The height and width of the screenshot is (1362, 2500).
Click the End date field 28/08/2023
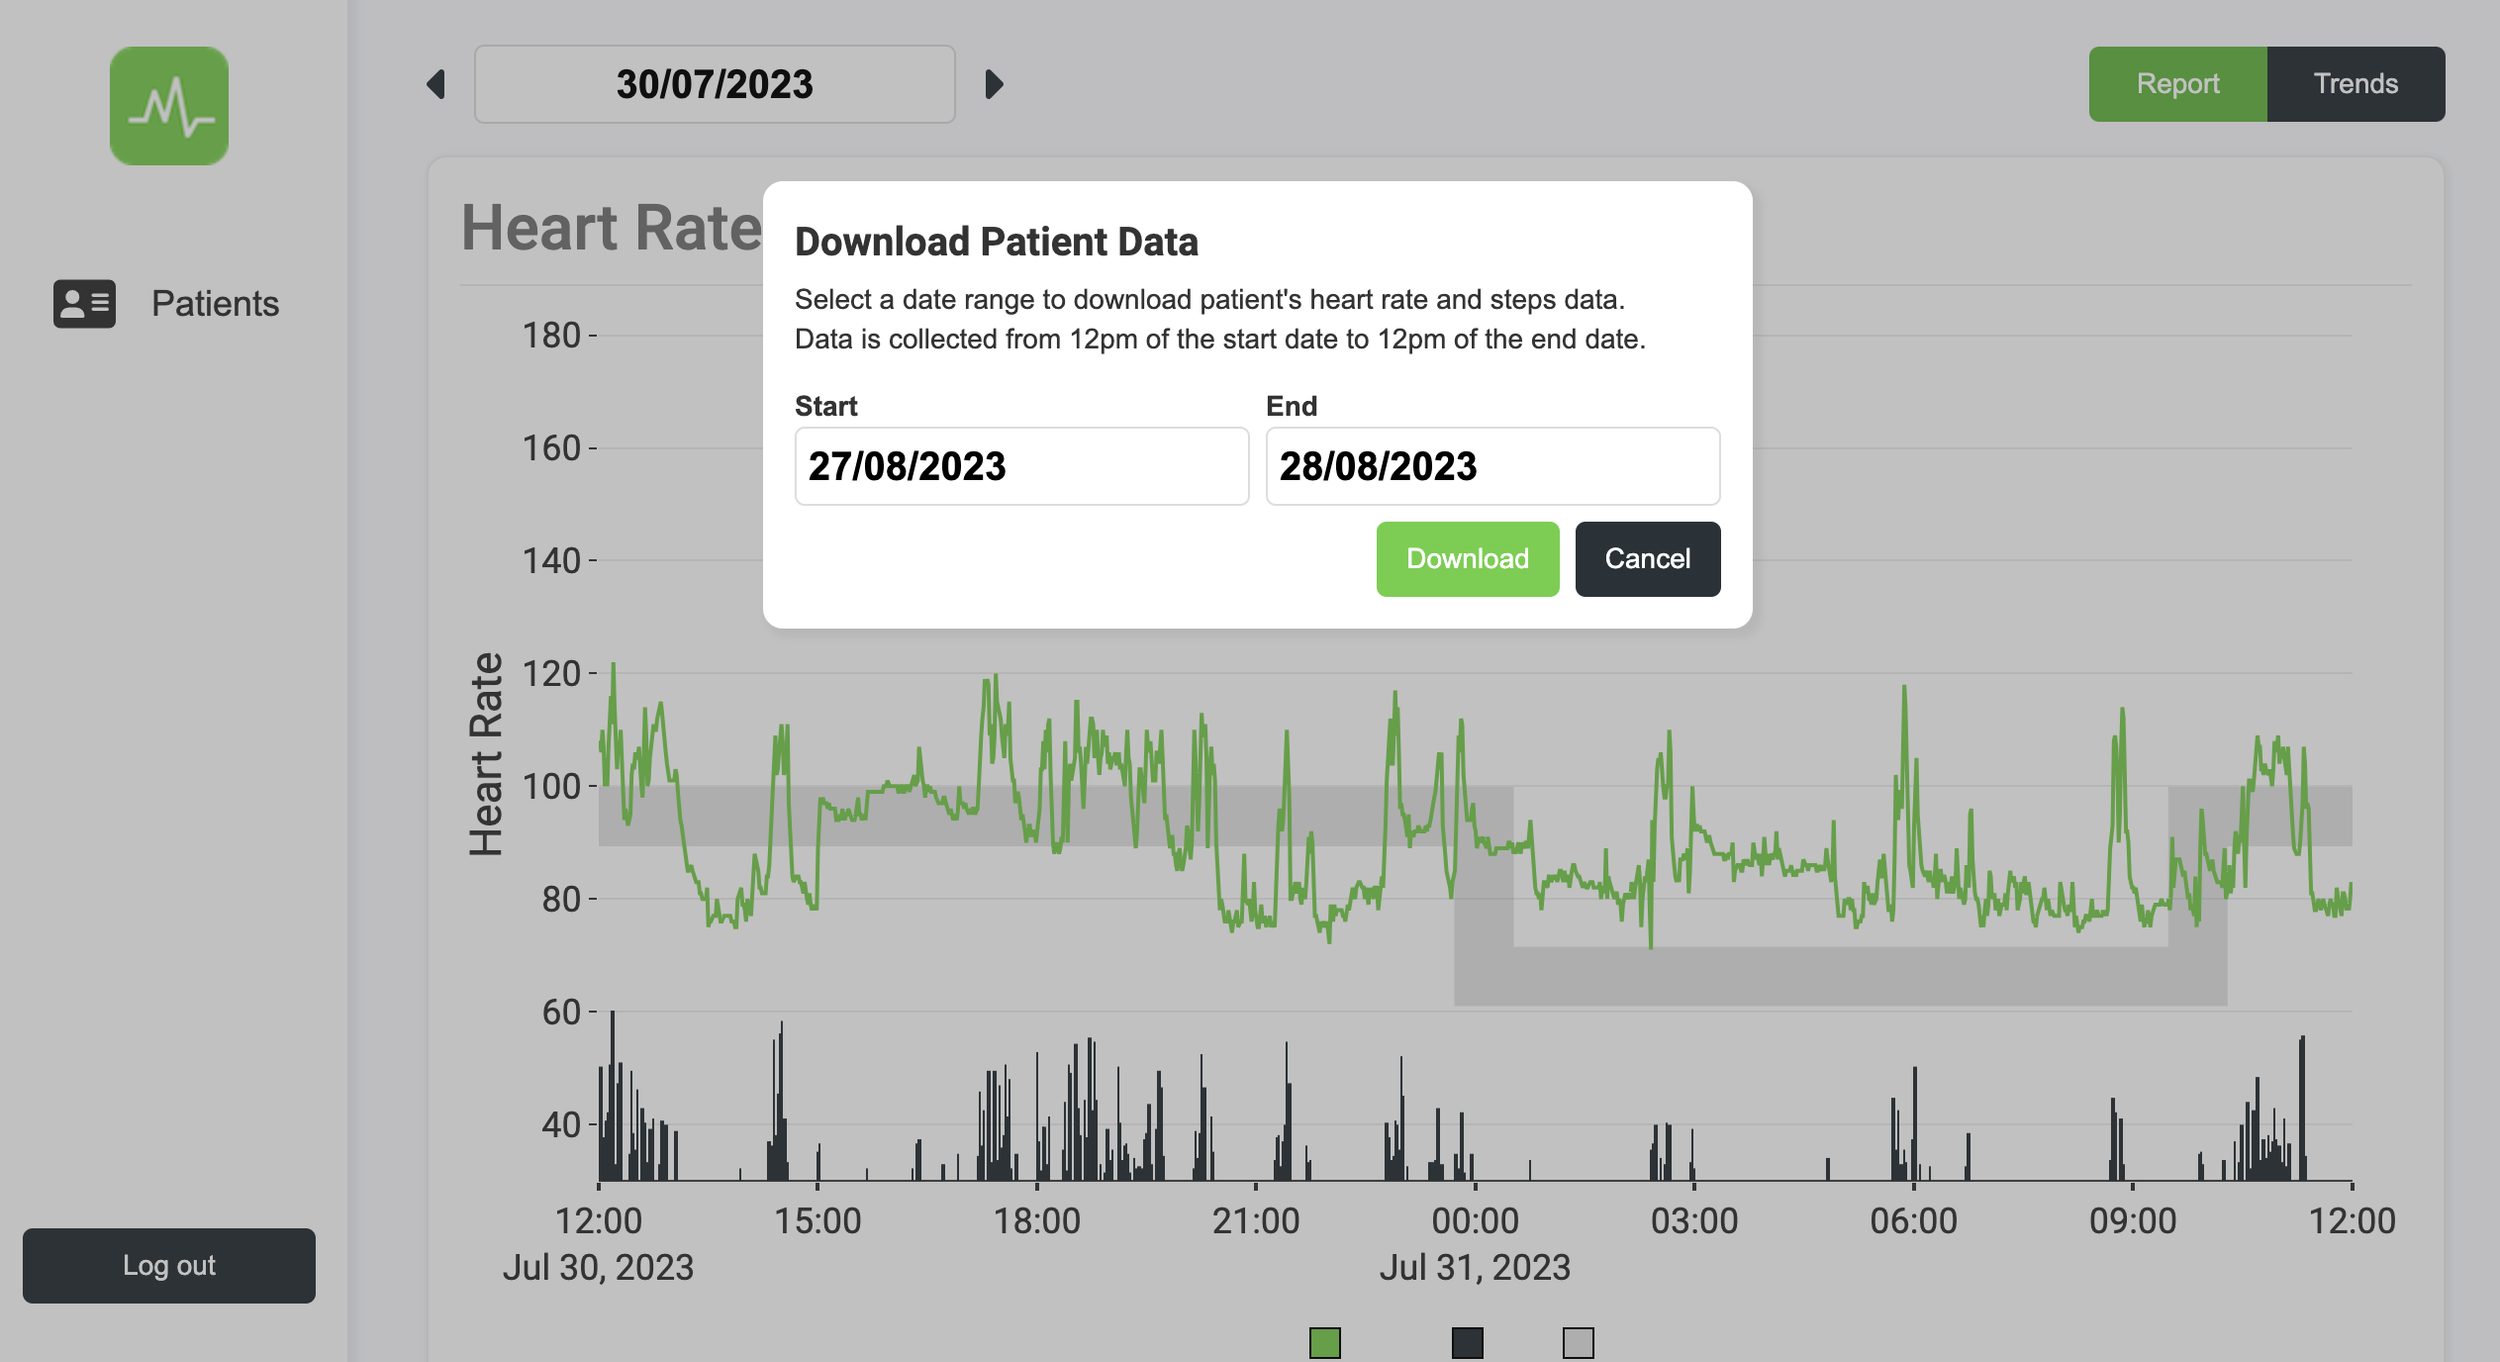(1491, 466)
